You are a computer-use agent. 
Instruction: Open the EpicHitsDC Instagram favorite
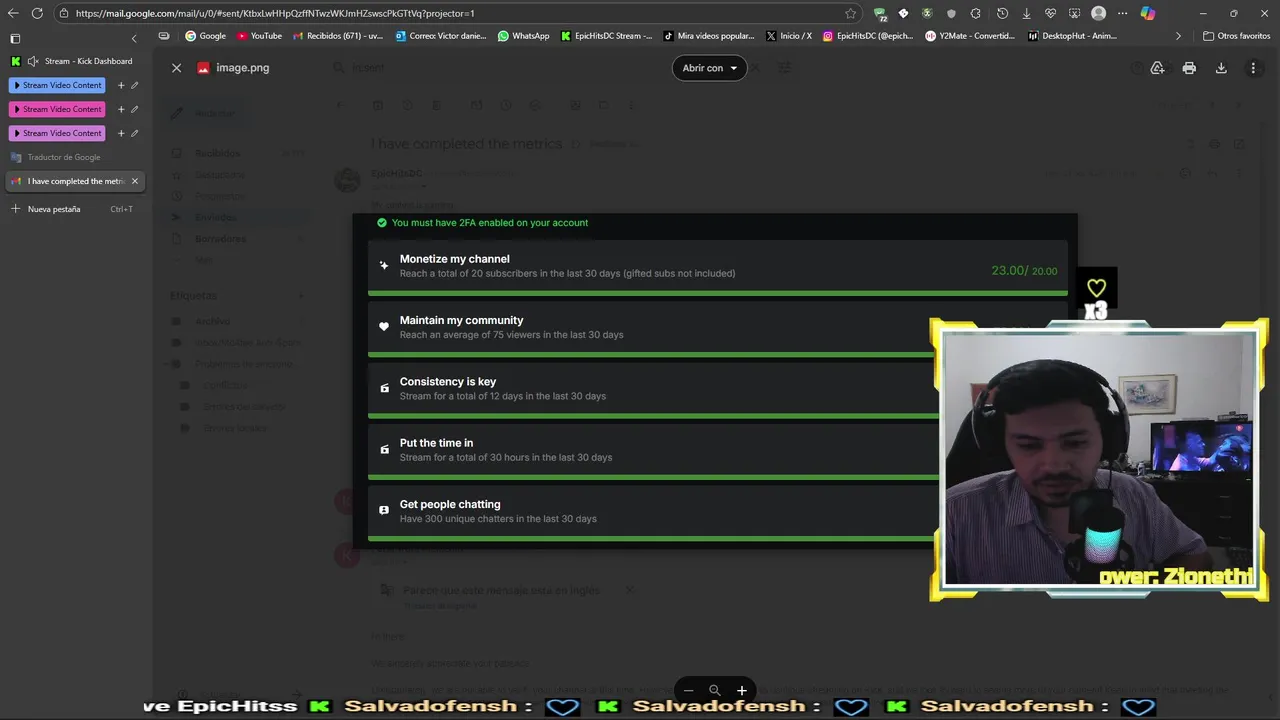pos(869,36)
